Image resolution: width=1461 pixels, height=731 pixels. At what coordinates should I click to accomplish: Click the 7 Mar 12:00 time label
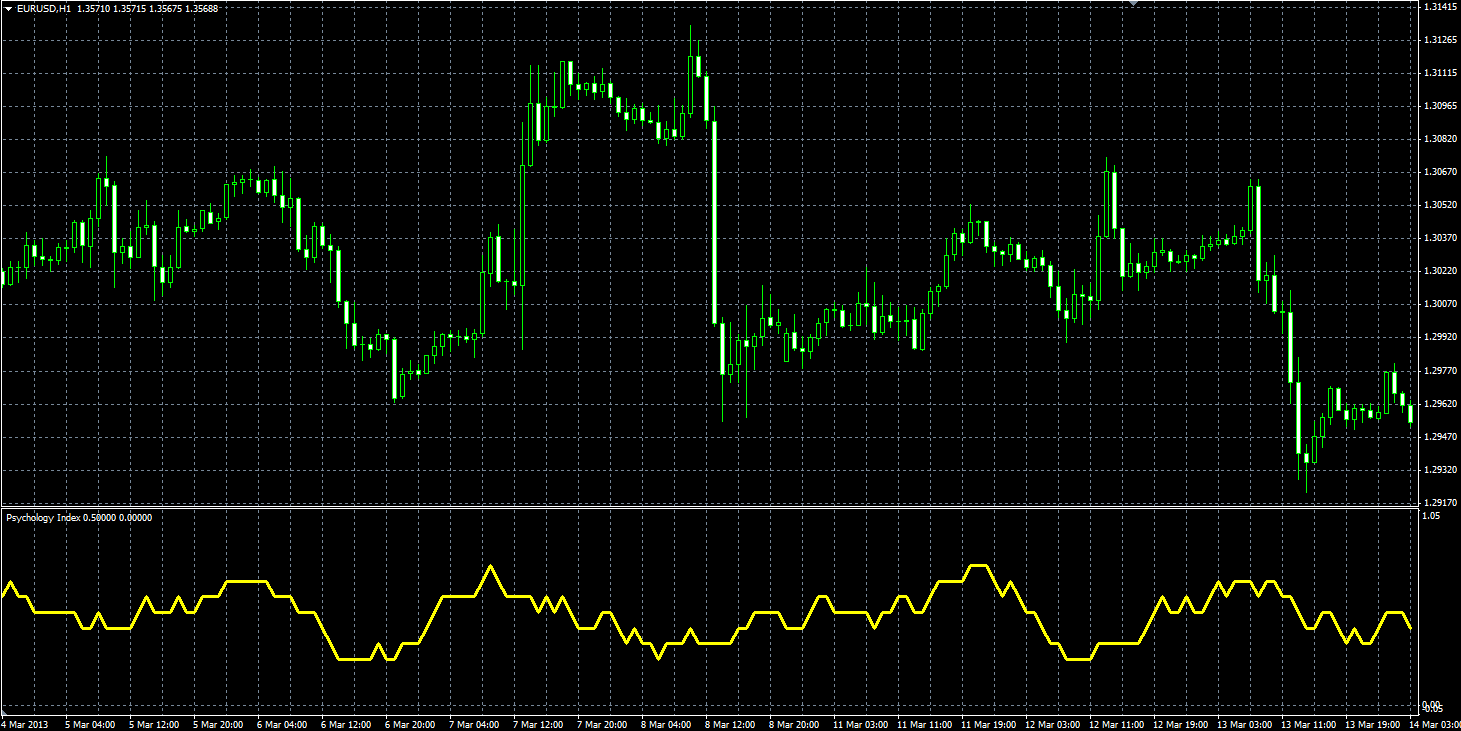point(538,724)
